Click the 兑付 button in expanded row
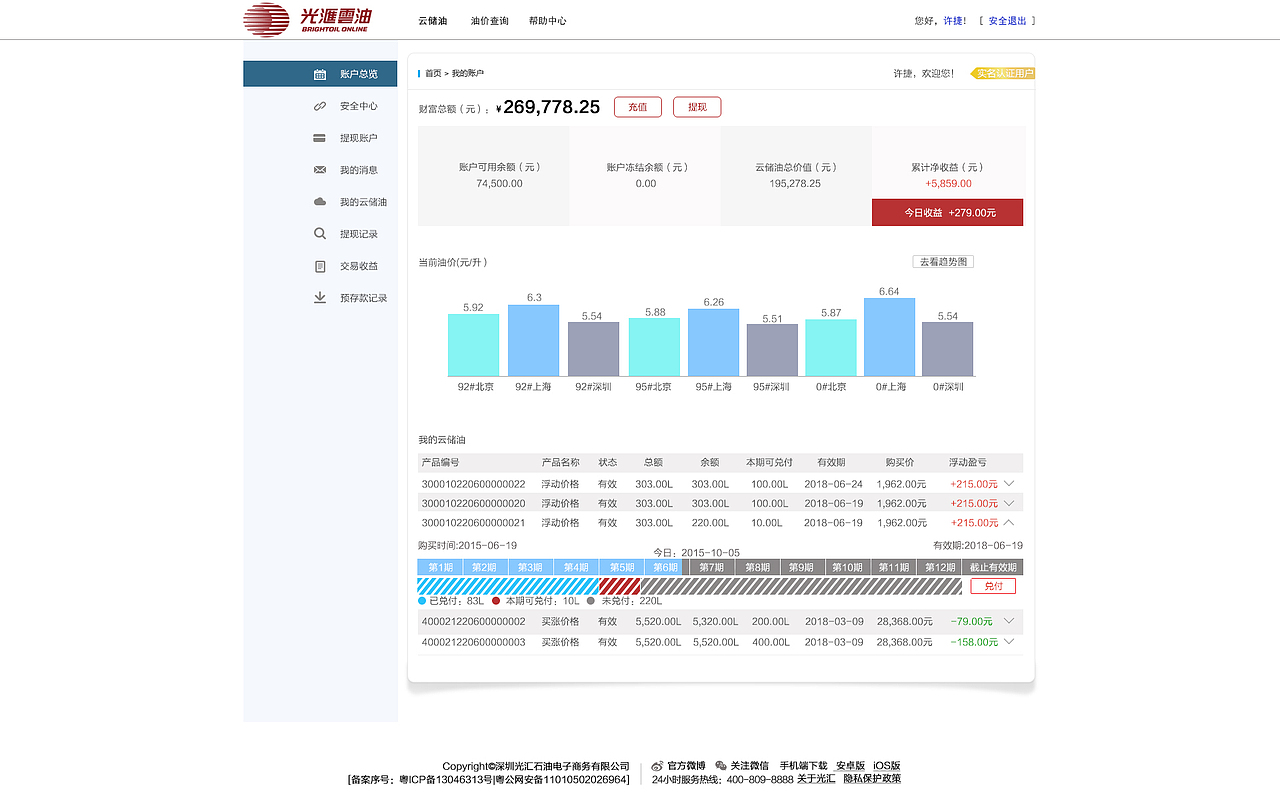Screen dimensions: 1280x812 [x=991, y=586]
